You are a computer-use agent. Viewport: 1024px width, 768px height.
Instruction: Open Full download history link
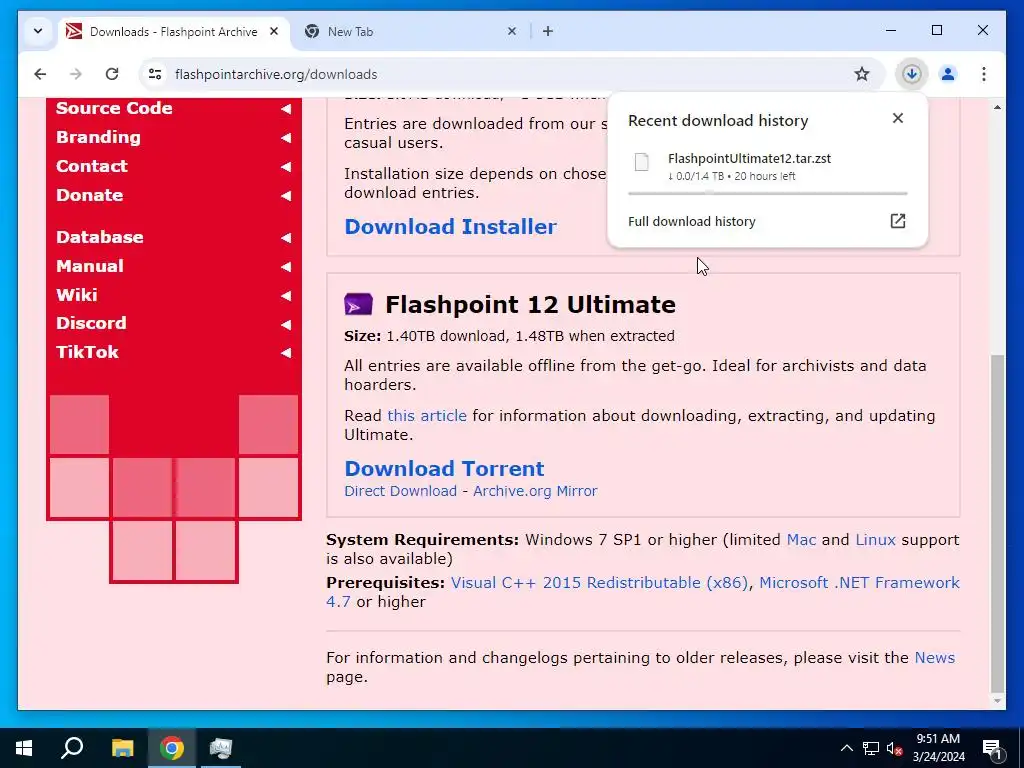[x=692, y=221]
